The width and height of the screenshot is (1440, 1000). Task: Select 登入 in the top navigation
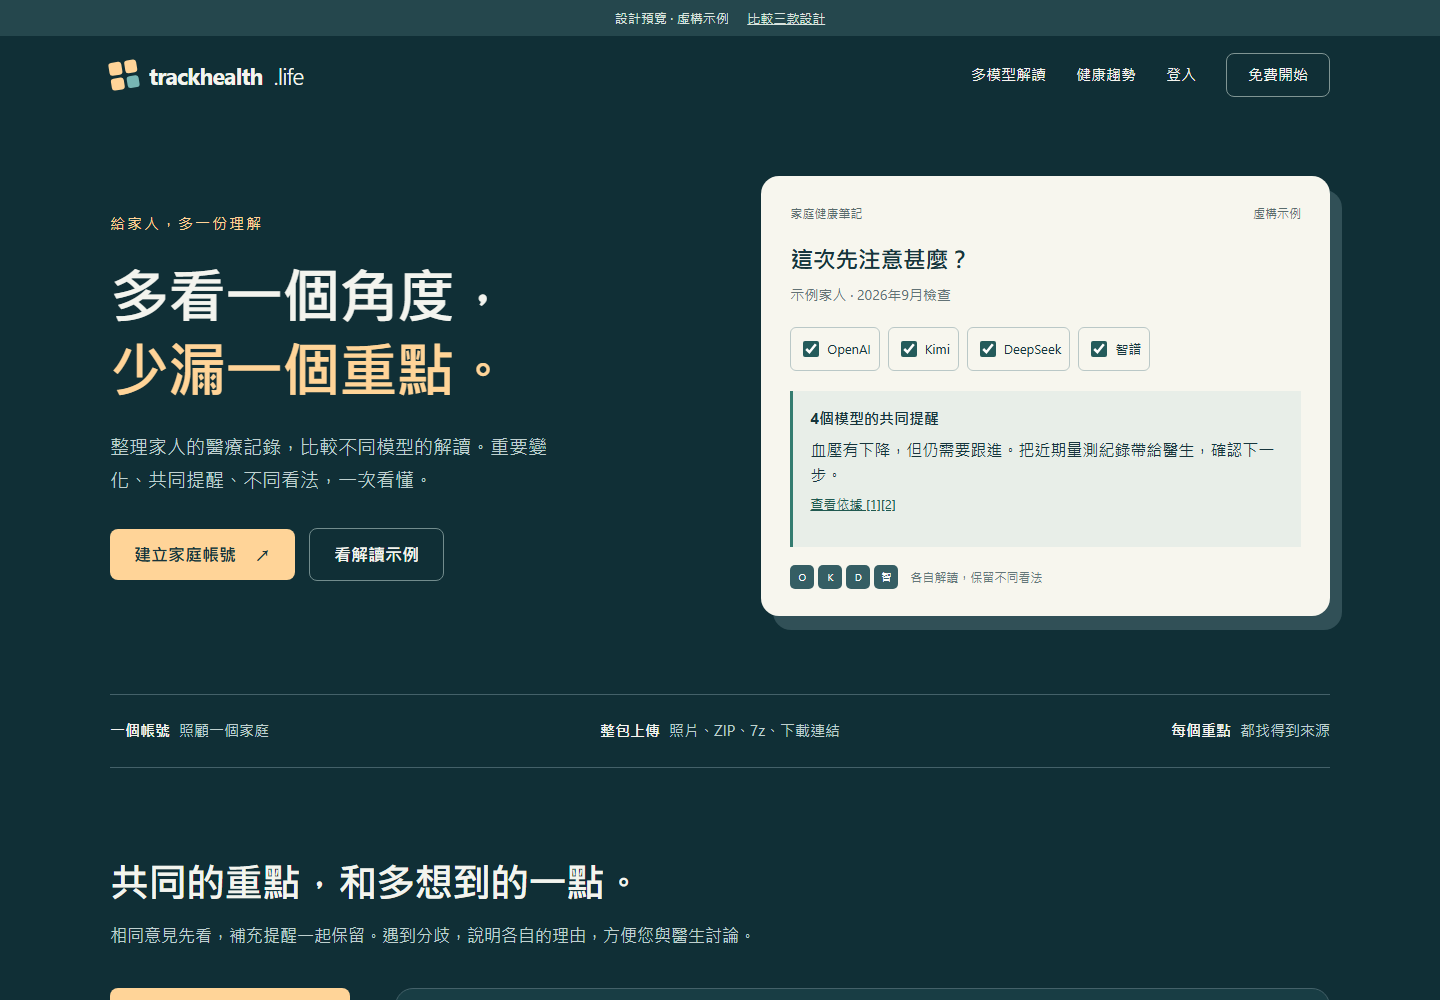[x=1181, y=75]
